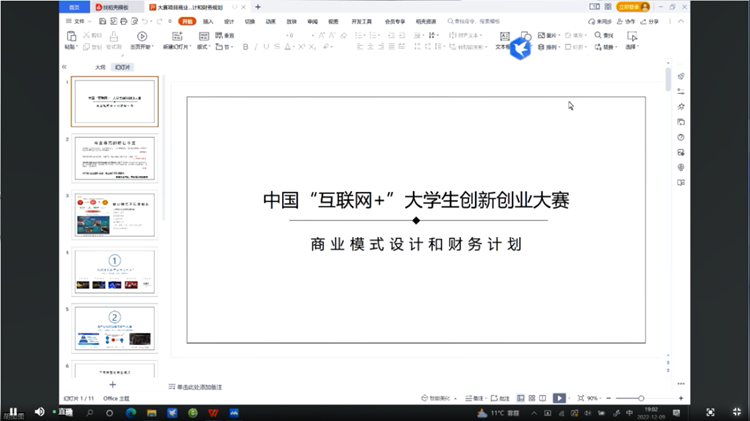Open the Developer Tools ribbon tab

click(x=362, y=21)
